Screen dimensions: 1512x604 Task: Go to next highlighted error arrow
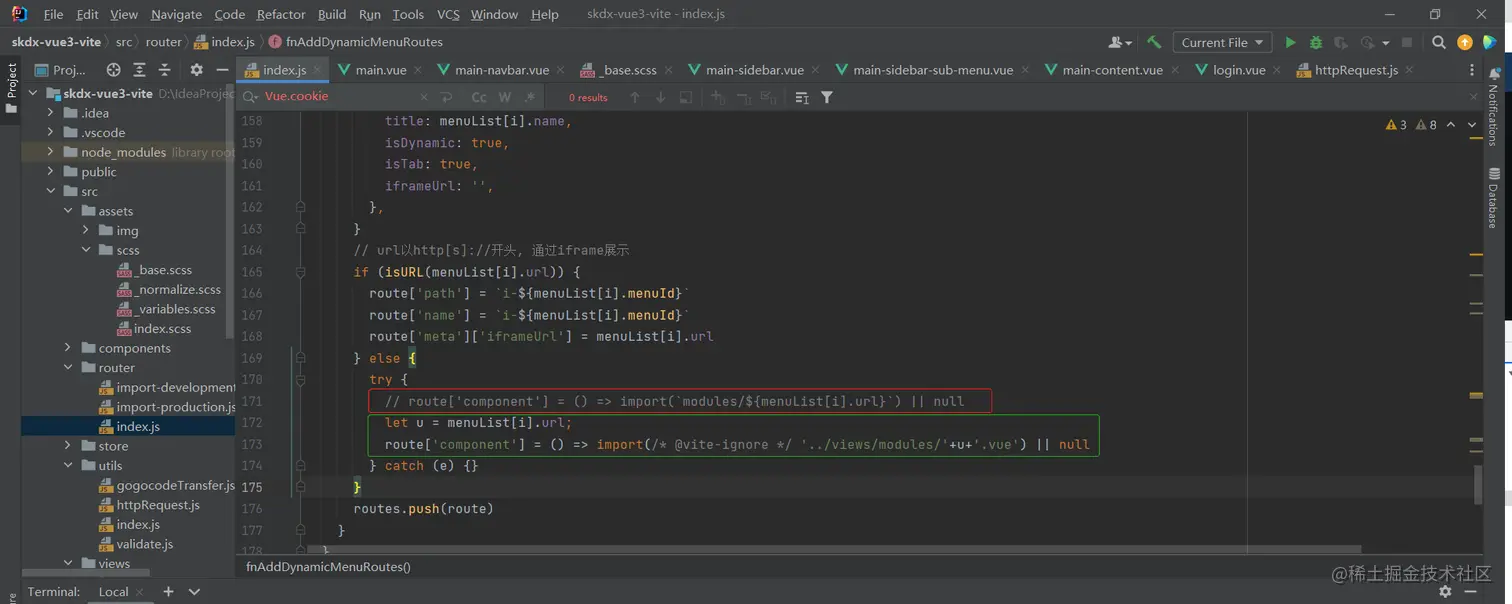(x=1472, y=125)
